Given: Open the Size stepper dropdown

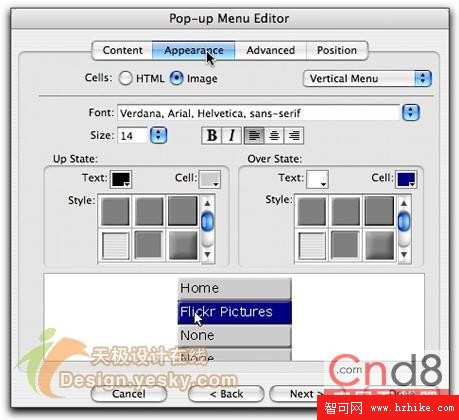Looking at the screenshot, I should pyautogui.click(x=159, y=135).
